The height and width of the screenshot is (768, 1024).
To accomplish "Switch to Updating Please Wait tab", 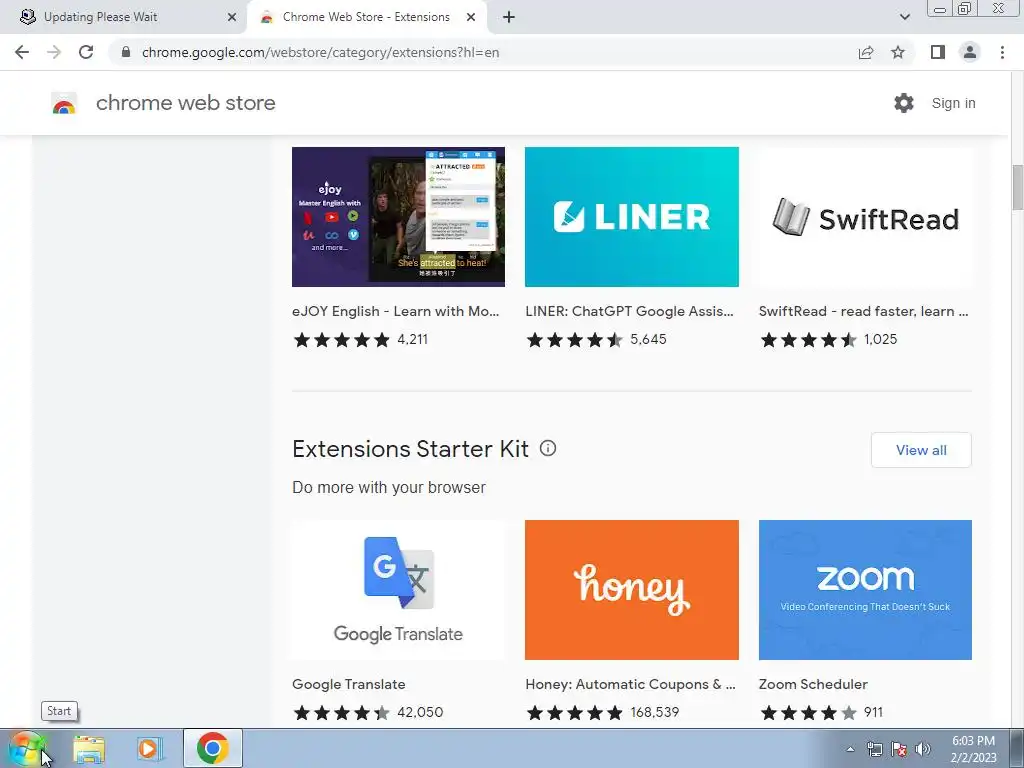I will [124, 17].
